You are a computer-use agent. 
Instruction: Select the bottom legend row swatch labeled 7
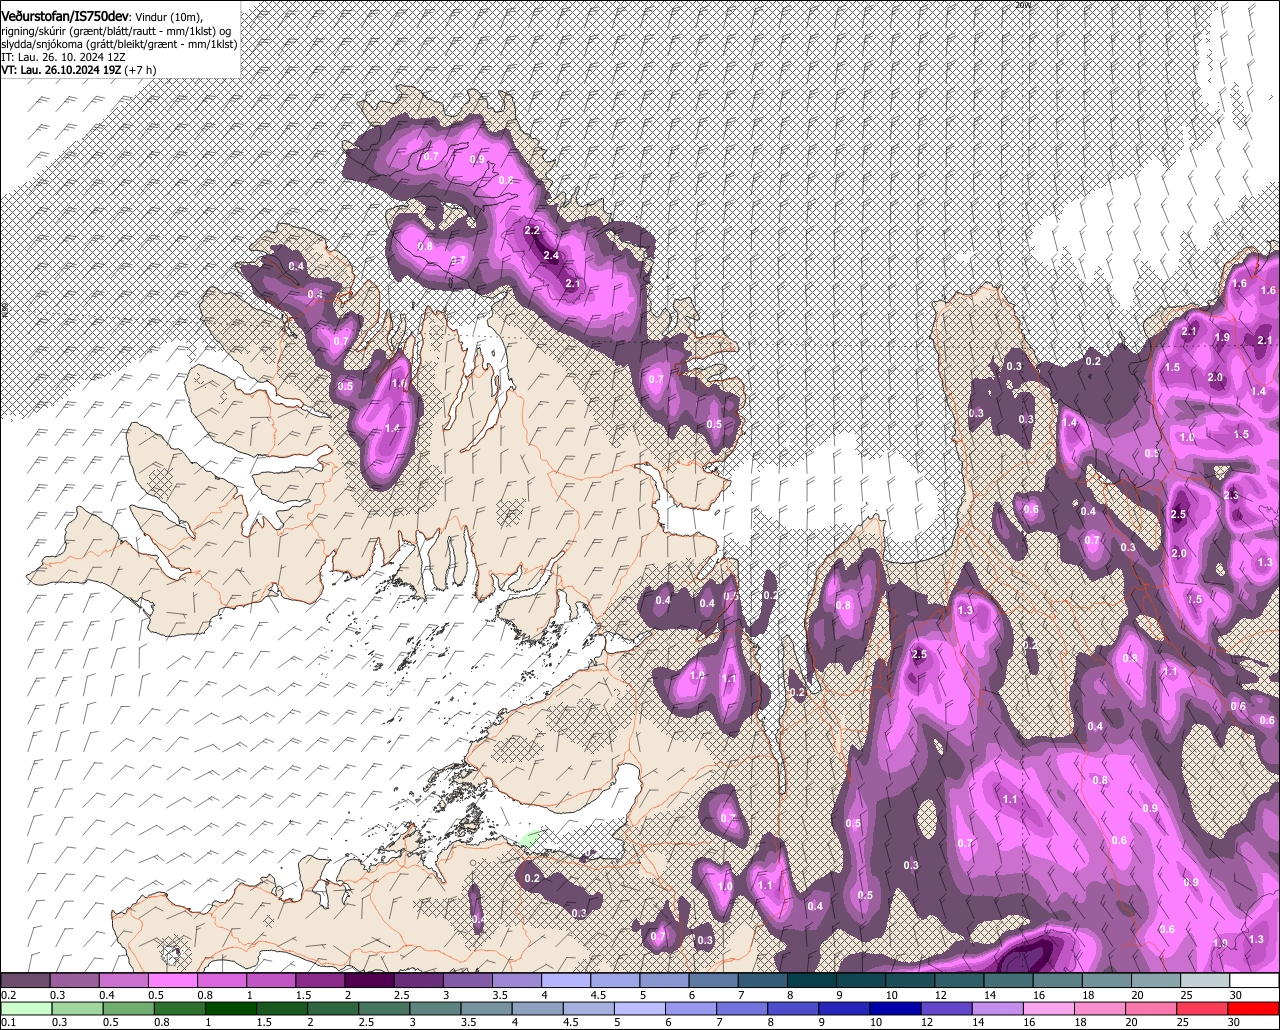coord(742,1008)
